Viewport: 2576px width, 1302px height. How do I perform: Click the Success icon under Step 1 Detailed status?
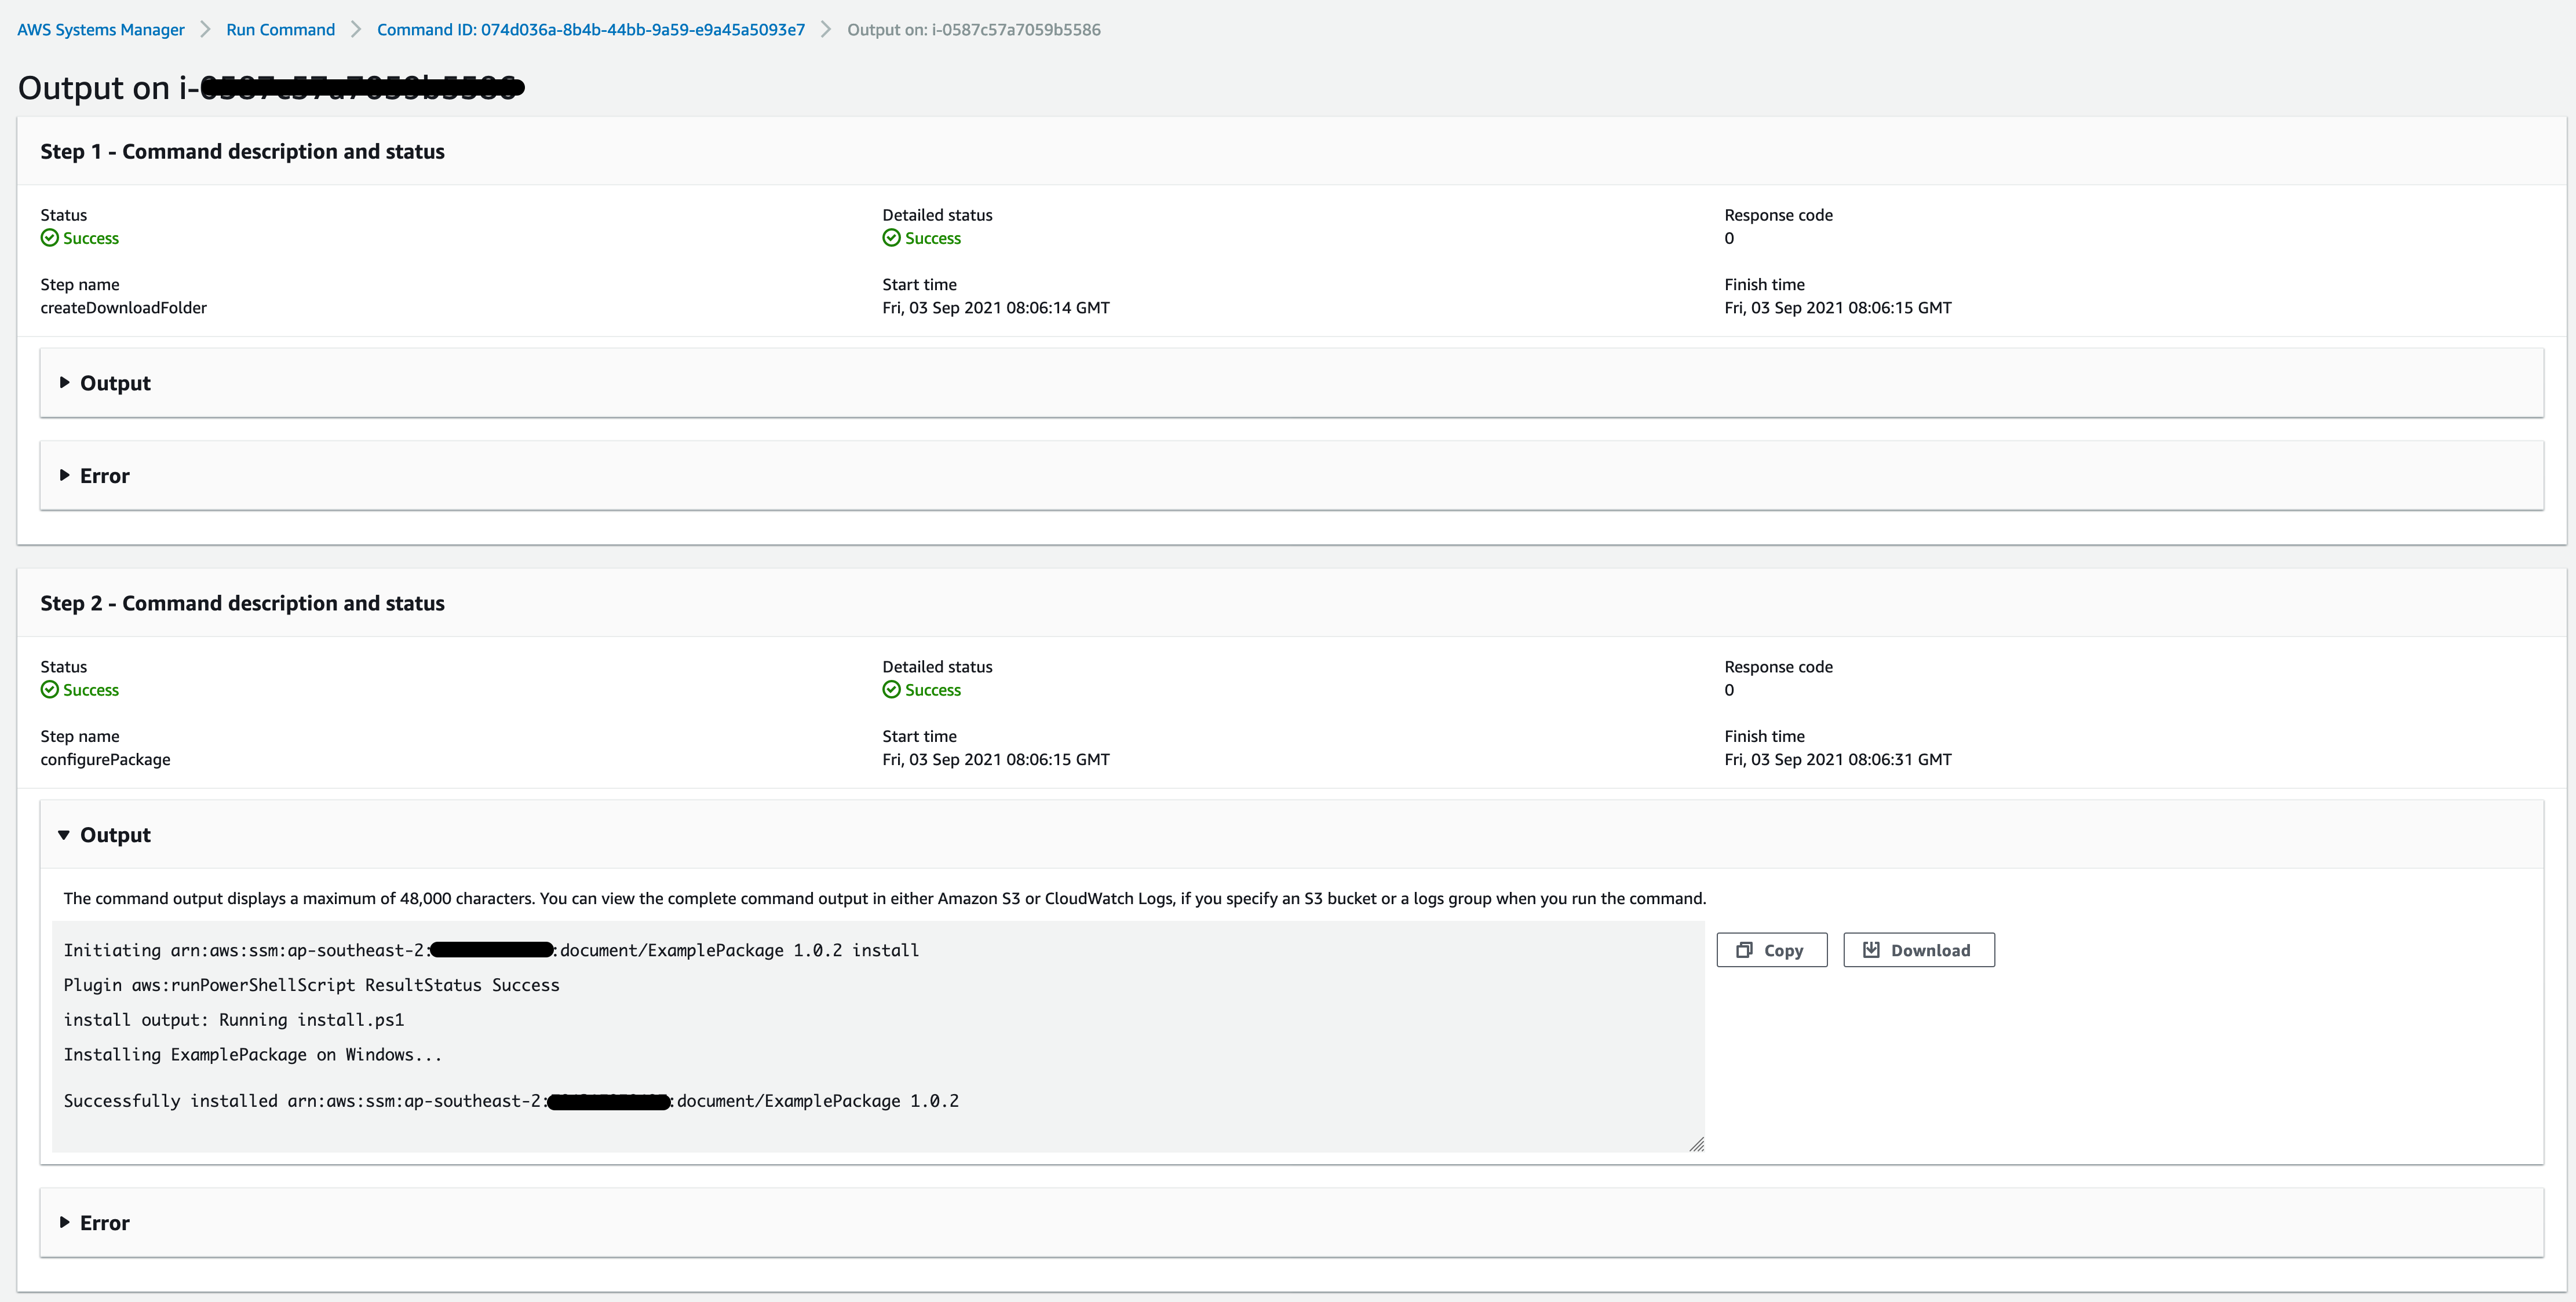coord(891,238)
